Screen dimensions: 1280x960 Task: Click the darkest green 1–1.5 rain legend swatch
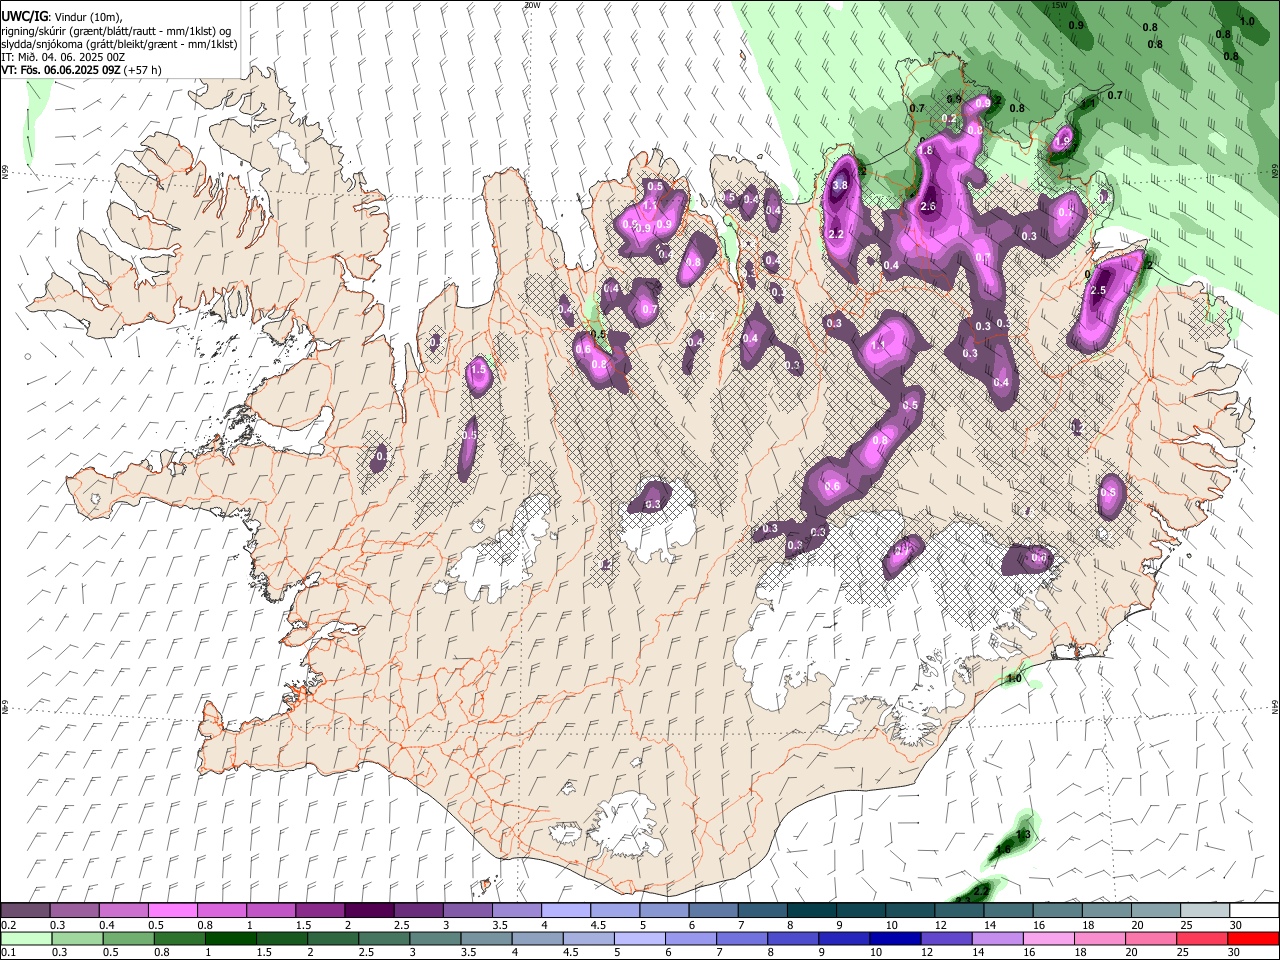(x=231, y=938)
